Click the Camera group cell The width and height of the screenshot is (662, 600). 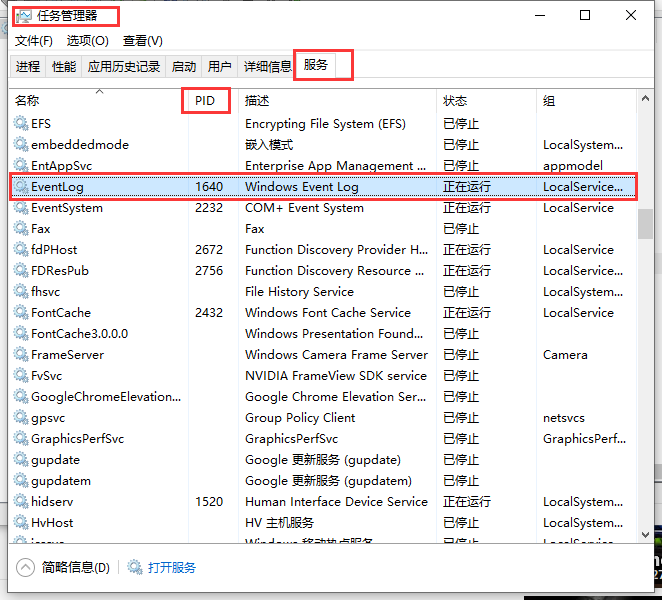point(565,355)
